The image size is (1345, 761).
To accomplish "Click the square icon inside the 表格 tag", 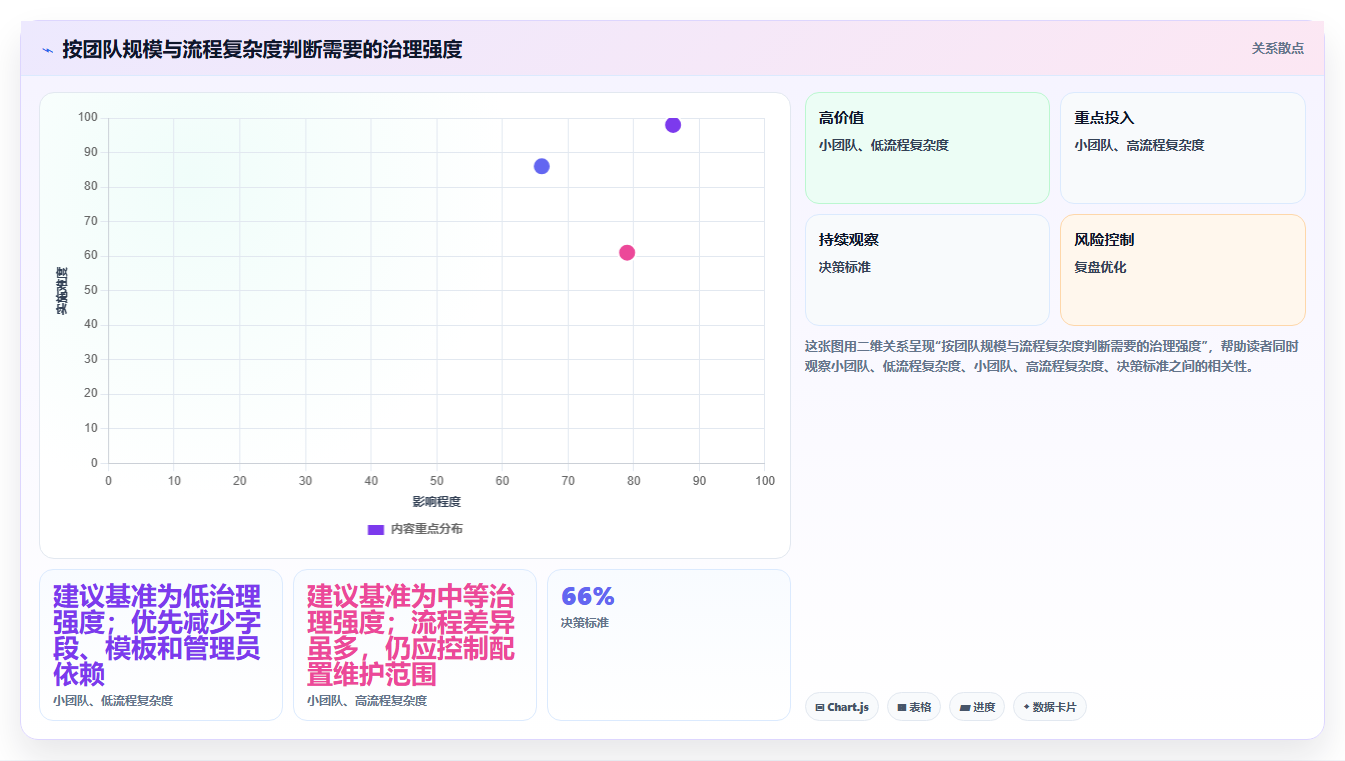I will click(902, 707).
